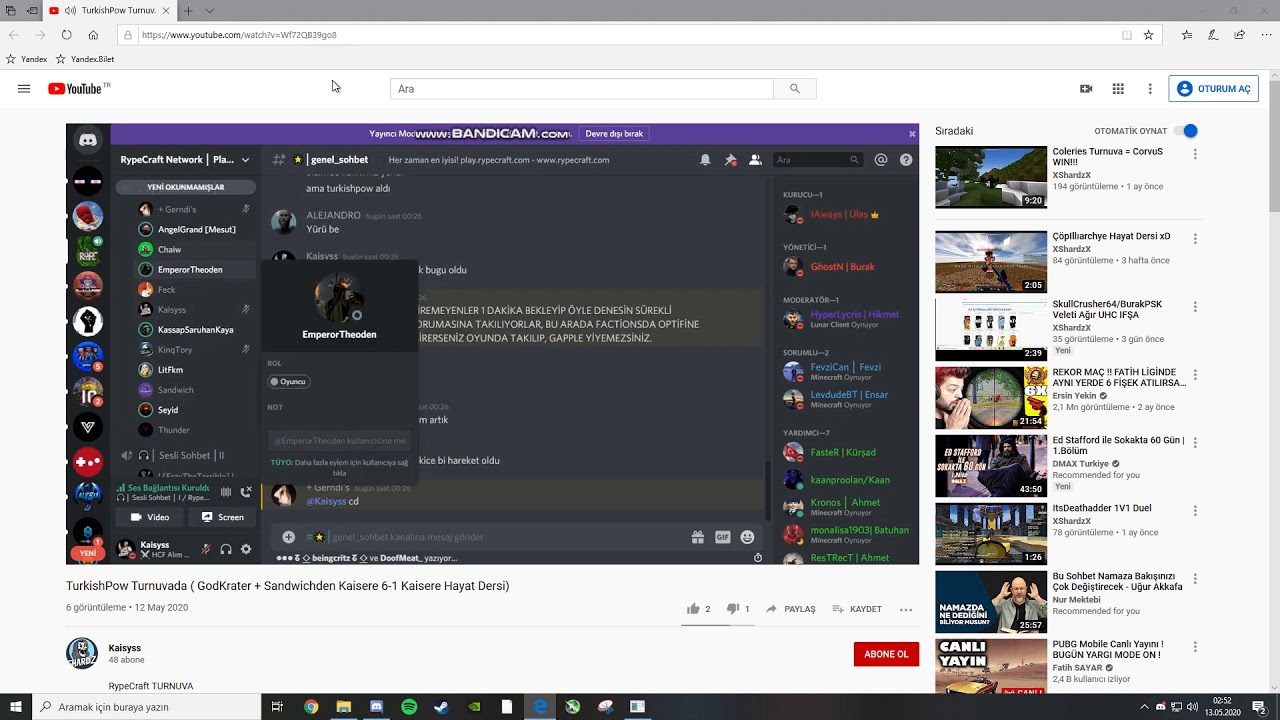This screenshot has width=1280, height=720.
Task: Open the Kaisyss channel name link
Action: tap(125, 648)
